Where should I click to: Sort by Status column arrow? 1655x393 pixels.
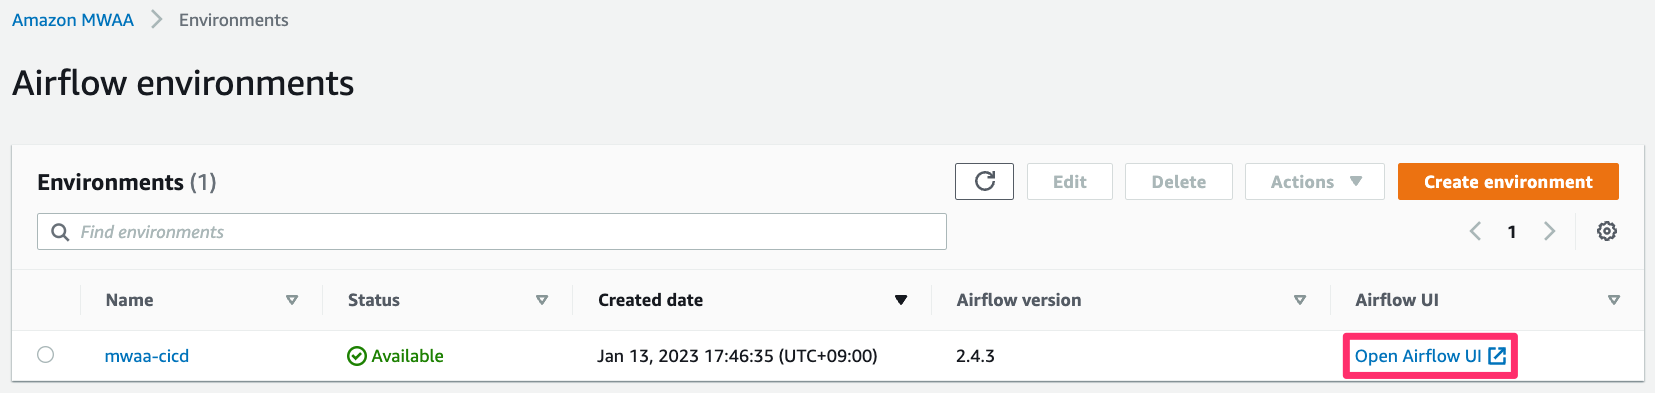pyautogui.click(x=542, y=300)
